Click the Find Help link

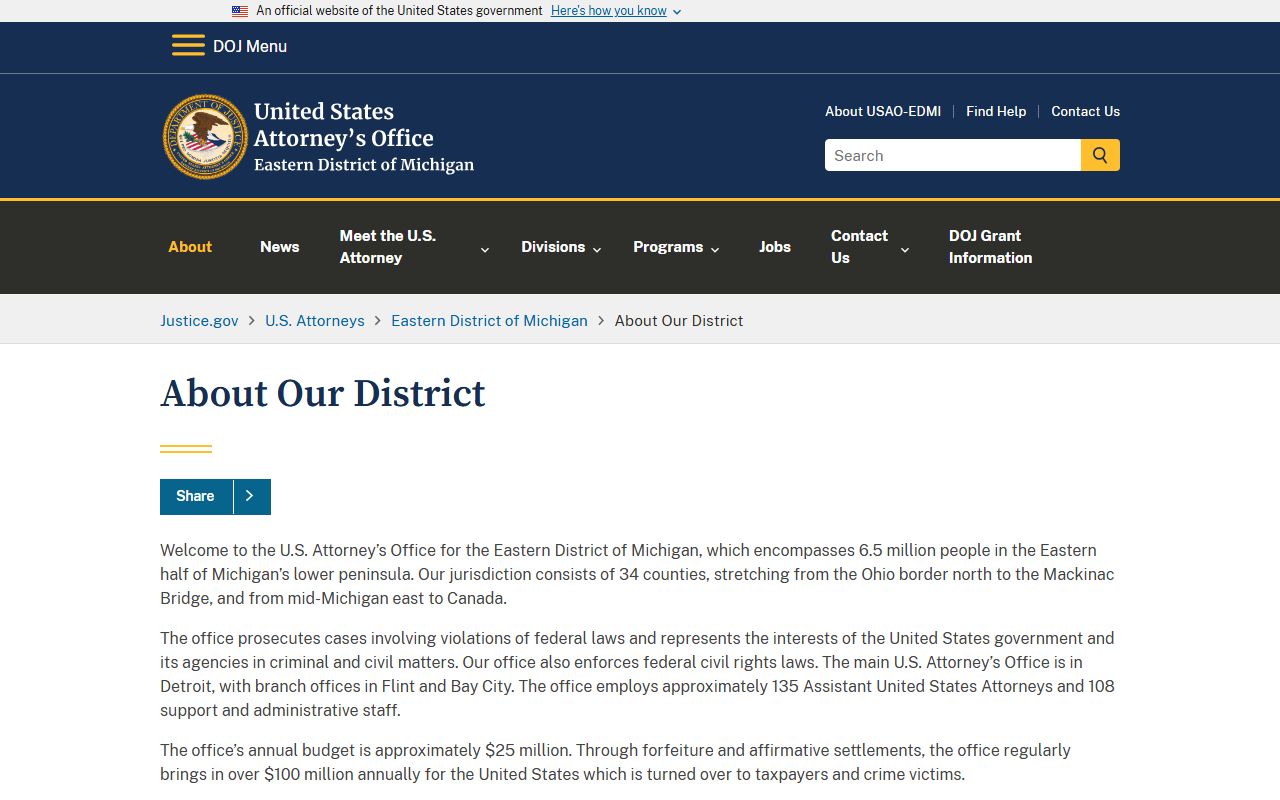tap(996, 111)
